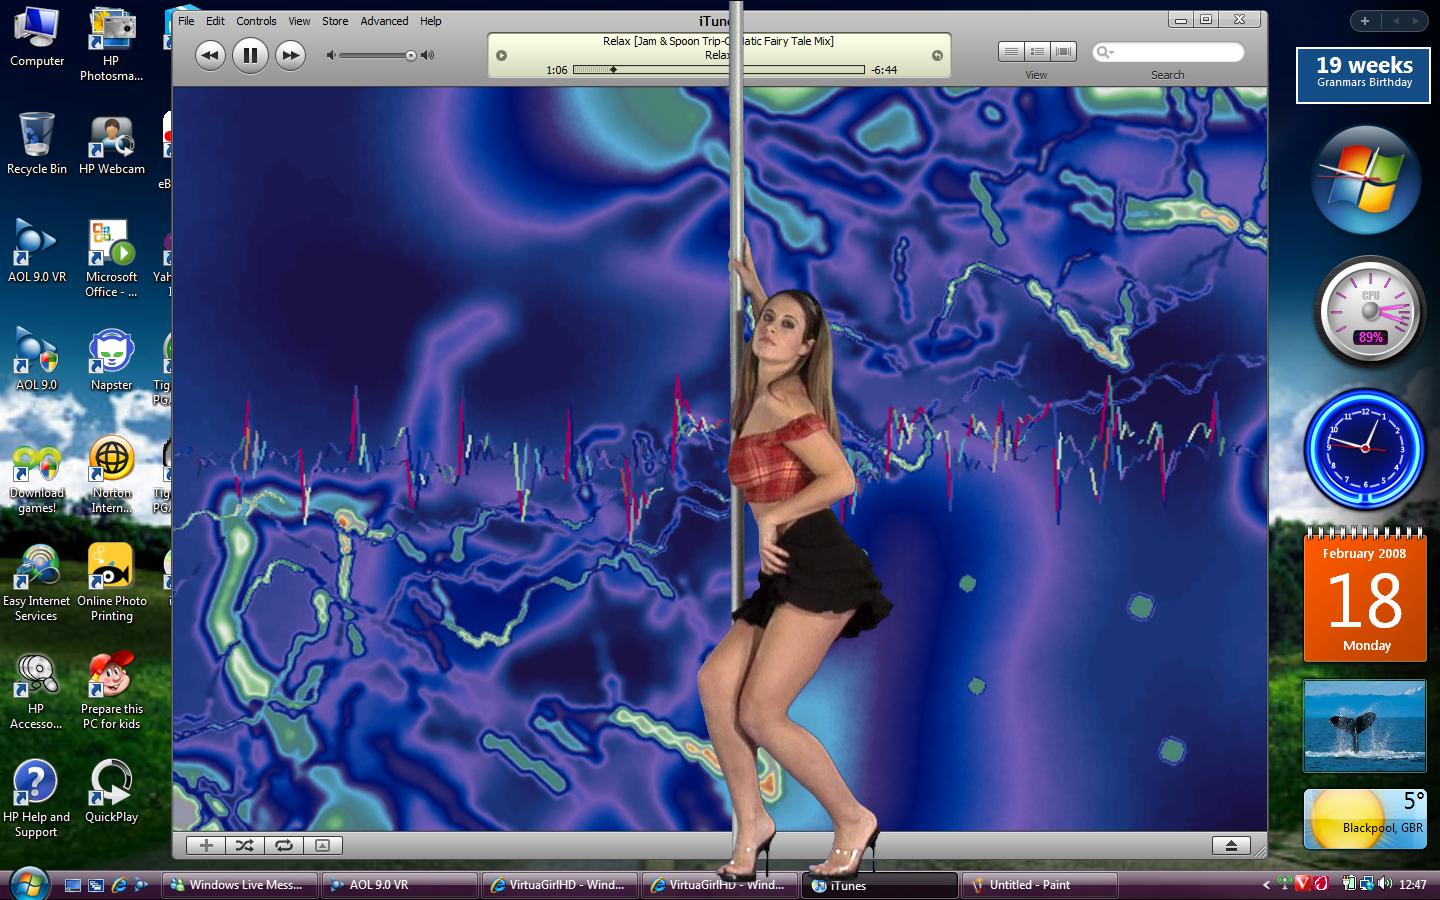1440x900 pixels.
Task: Open the search magnifier dropdown in iTunes
Action: click(1105, 52)
